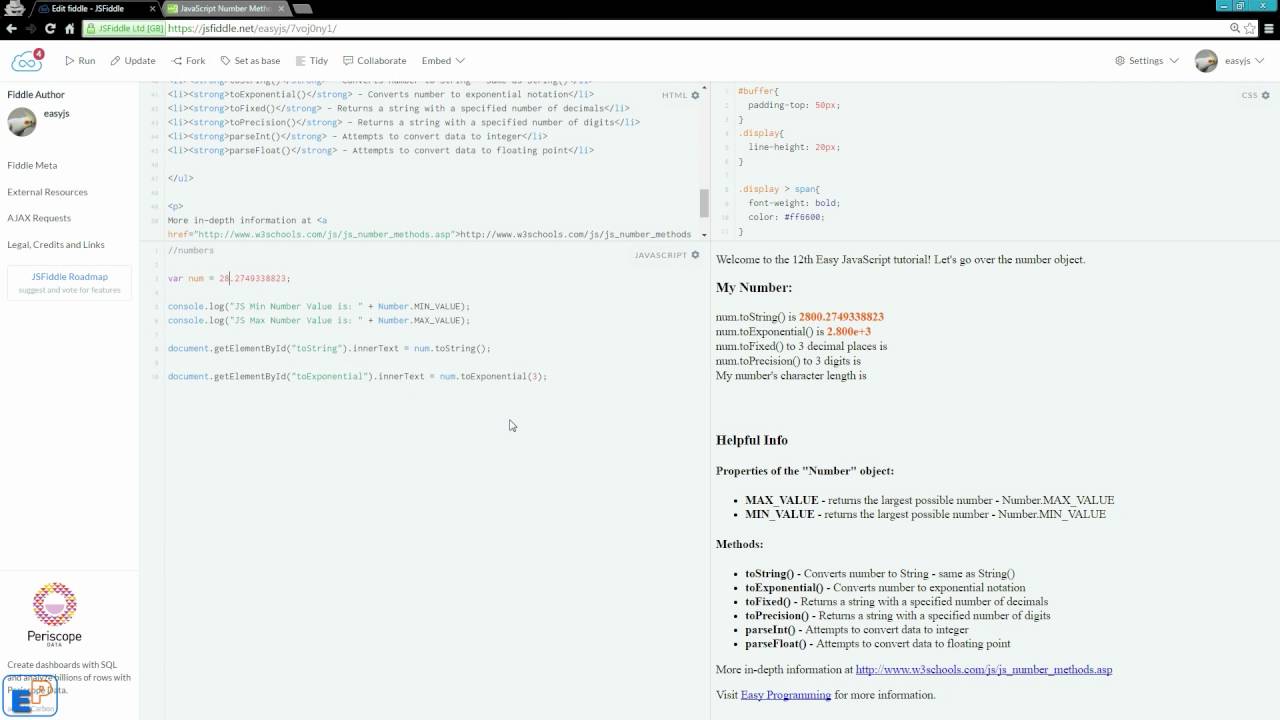Open the Collaborate feature
The image size is (1280, 720).
pos(374,61)
